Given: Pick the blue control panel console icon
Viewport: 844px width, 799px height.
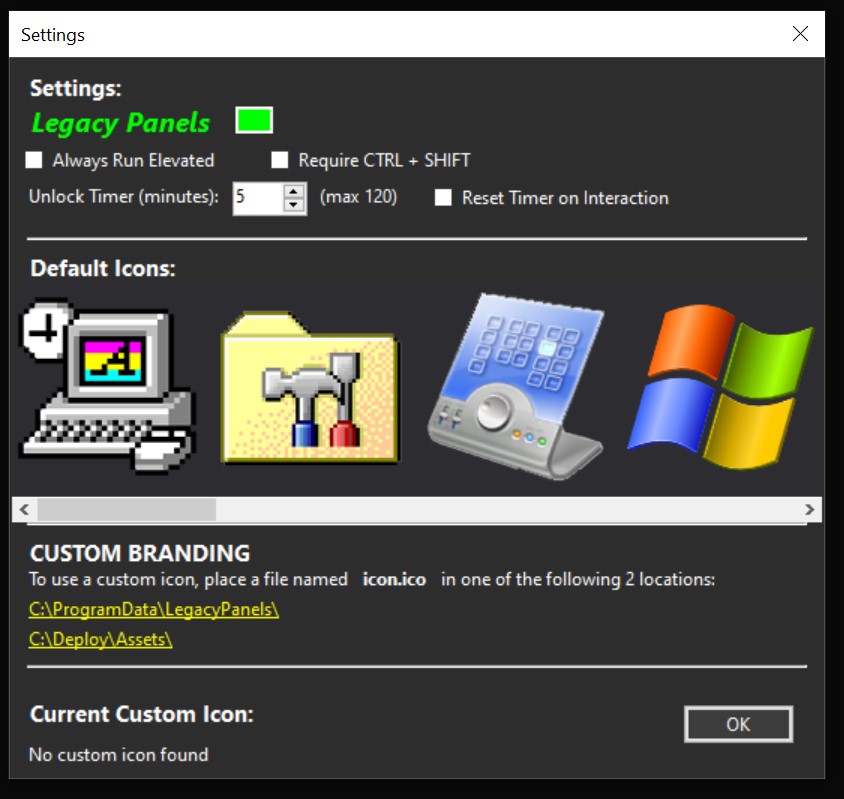Looking at the screenshot, I should pos(514,387).
